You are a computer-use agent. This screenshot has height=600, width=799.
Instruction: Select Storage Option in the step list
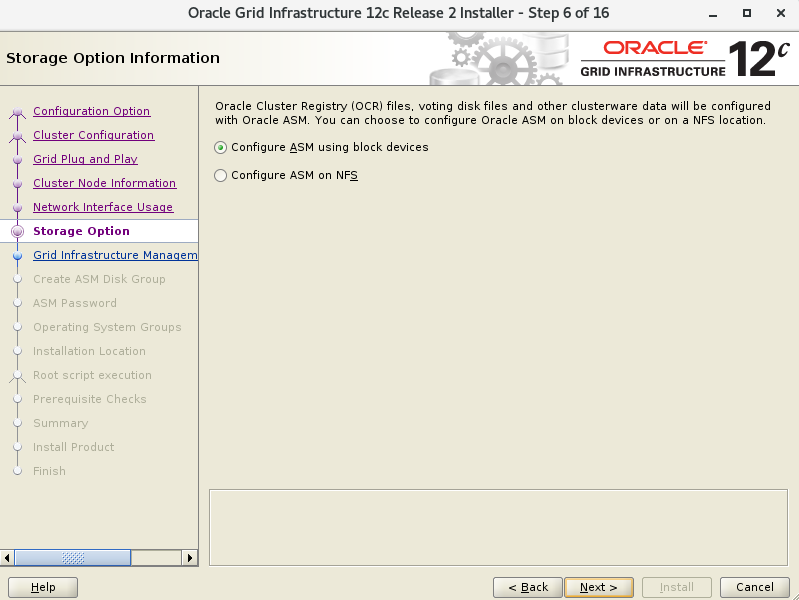pyautogui.click(x=81, y=231)
